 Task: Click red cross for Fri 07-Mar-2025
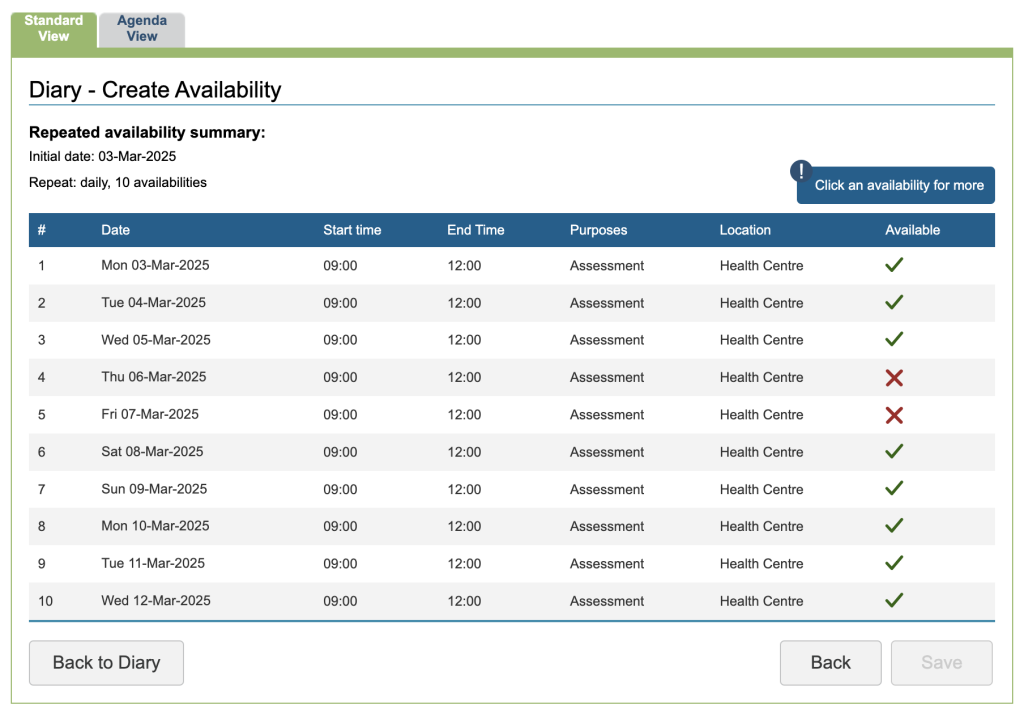pos(894,415)
